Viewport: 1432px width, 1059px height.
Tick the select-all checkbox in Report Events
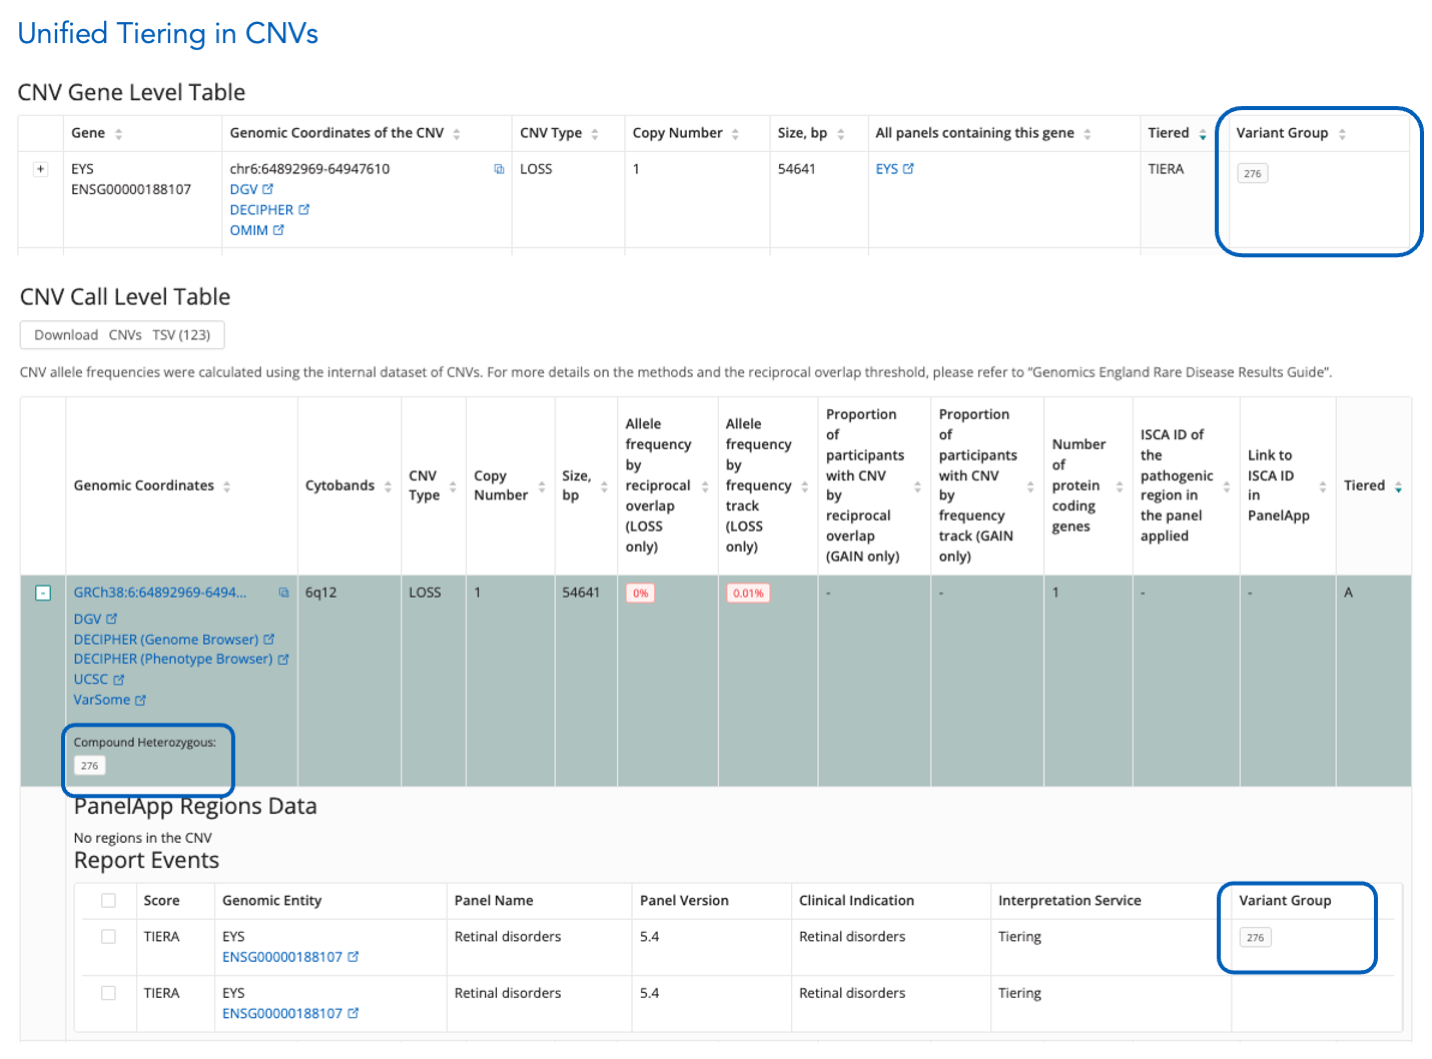108,901
